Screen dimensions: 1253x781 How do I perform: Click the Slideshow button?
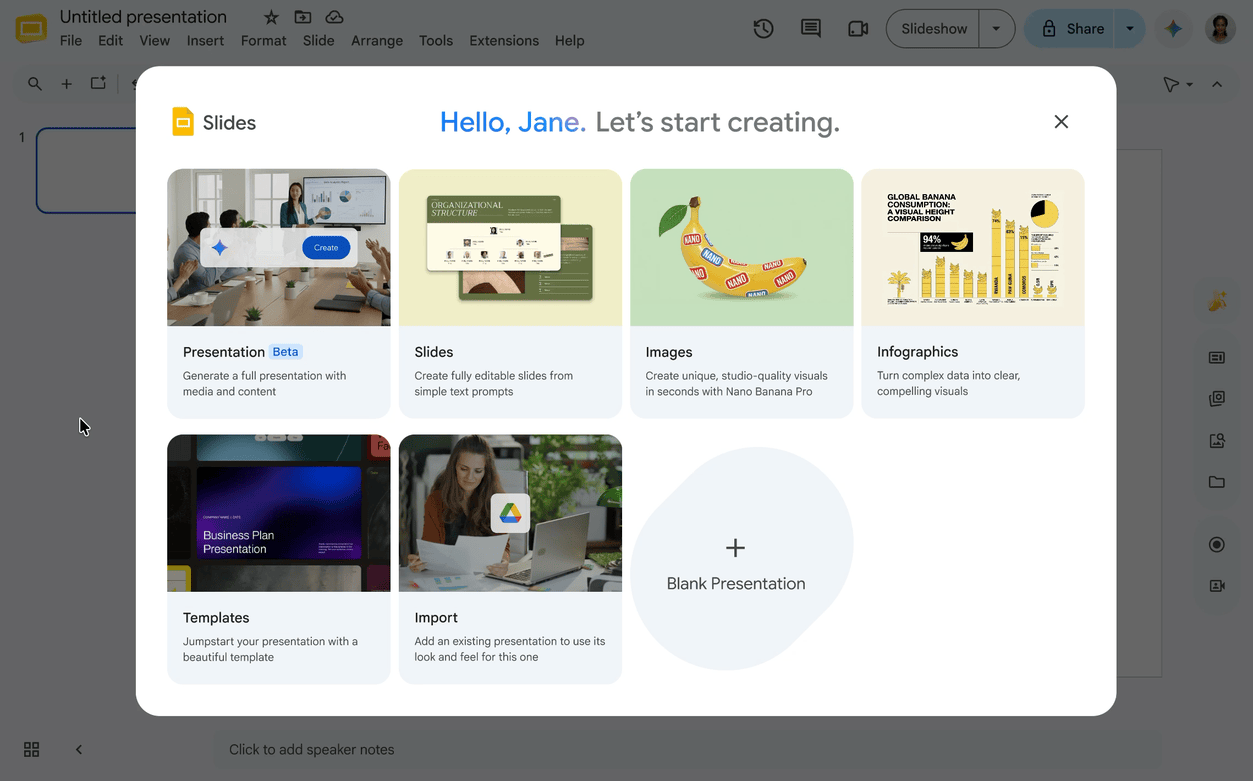(x=933, y=29)
